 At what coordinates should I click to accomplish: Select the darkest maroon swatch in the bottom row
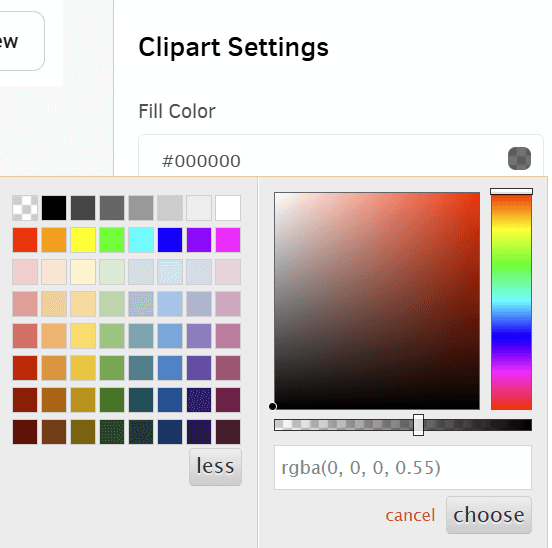[x=25, y=432]
